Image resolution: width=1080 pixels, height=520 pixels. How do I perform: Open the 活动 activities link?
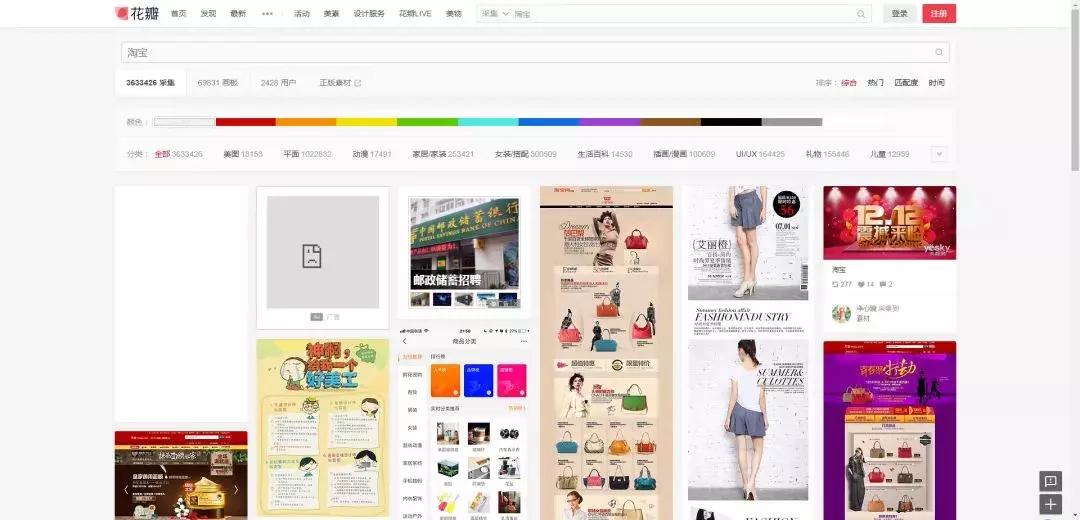302,14
